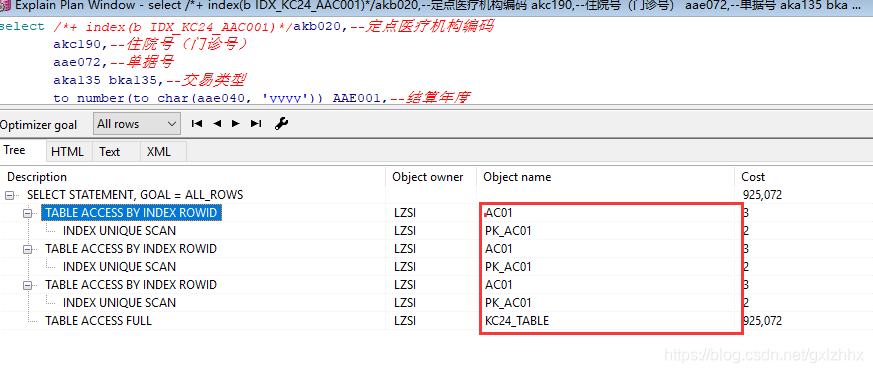Click LZSI owner in TABLE ACCESS FULL row
The width and height of the screenshot is (873, 373).
tap(405, 321)
